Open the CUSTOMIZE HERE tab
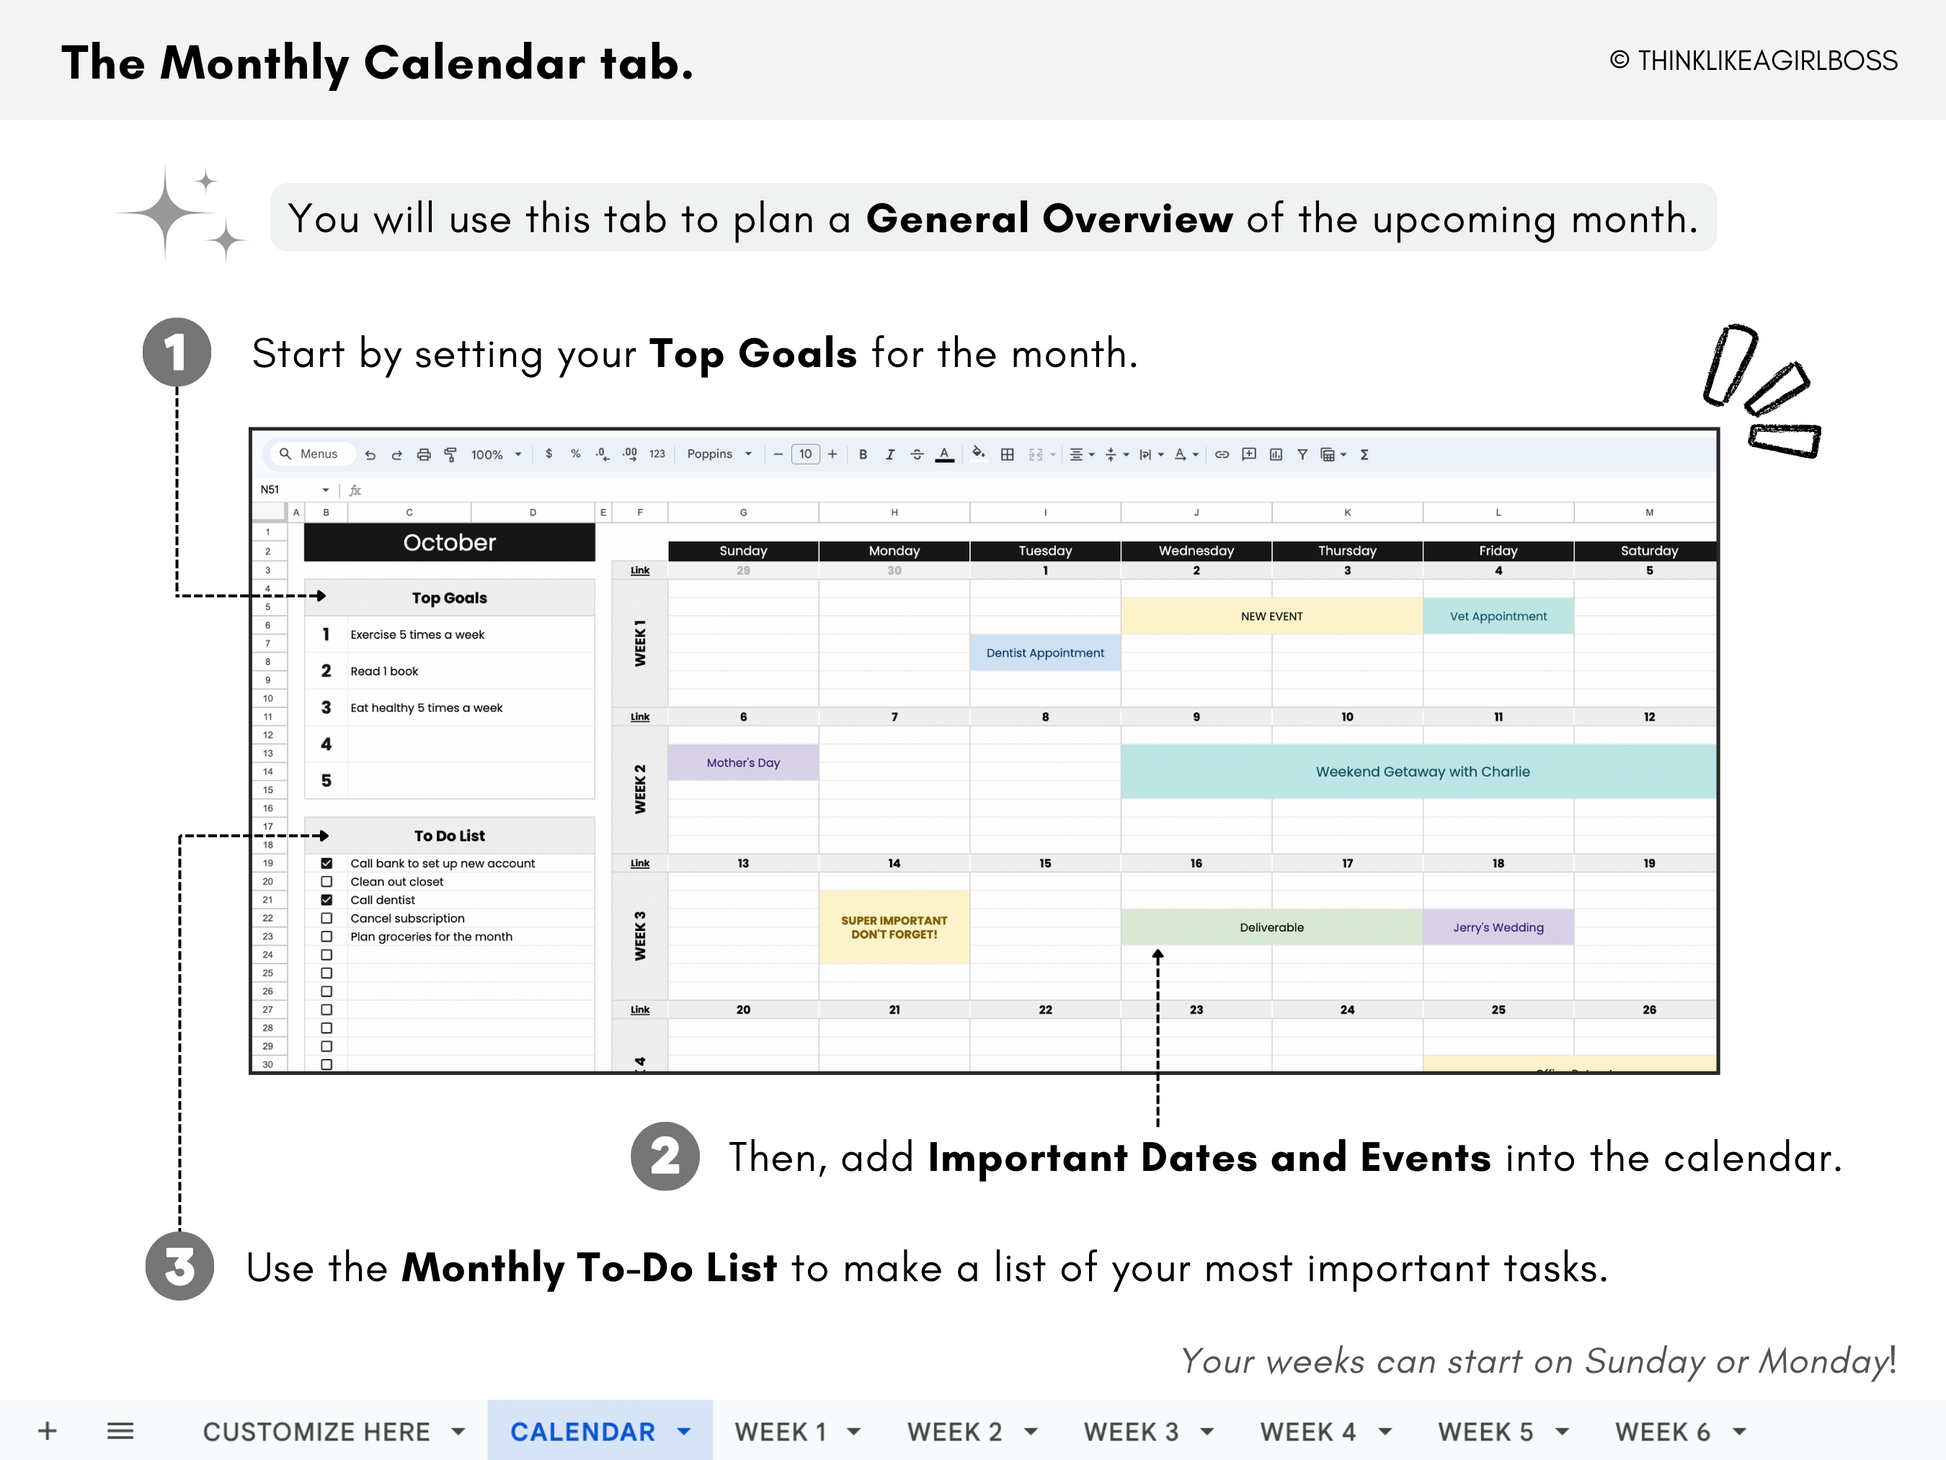Viewport: 1946px width, 1460px height. point(316,1432)
